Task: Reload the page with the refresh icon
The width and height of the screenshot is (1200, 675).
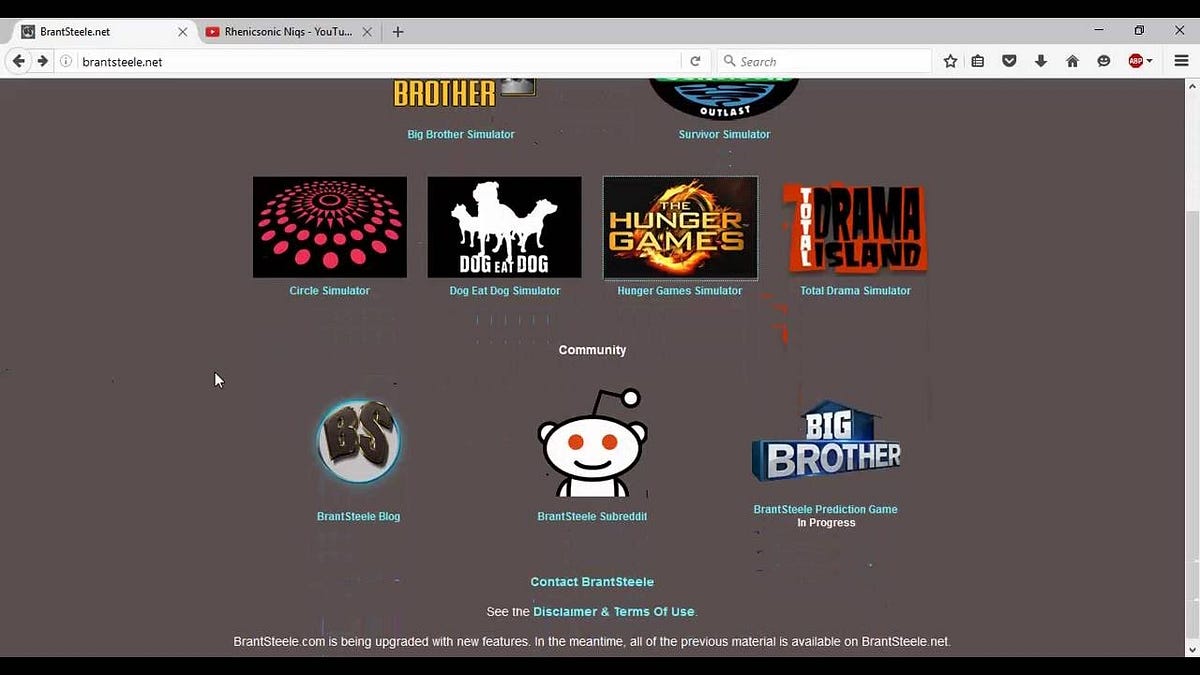Action: coord(695,61)
